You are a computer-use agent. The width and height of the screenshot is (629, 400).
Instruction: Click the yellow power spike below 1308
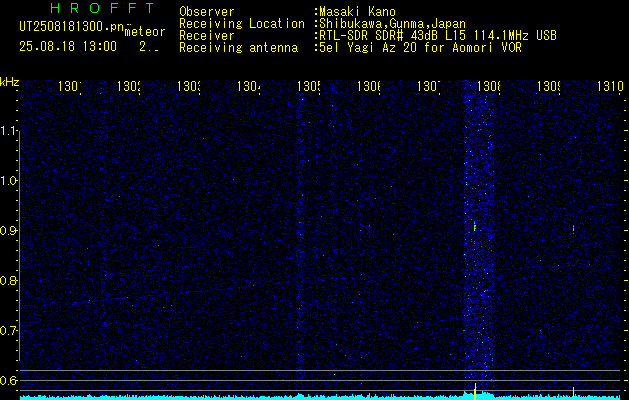coord(475,392)
